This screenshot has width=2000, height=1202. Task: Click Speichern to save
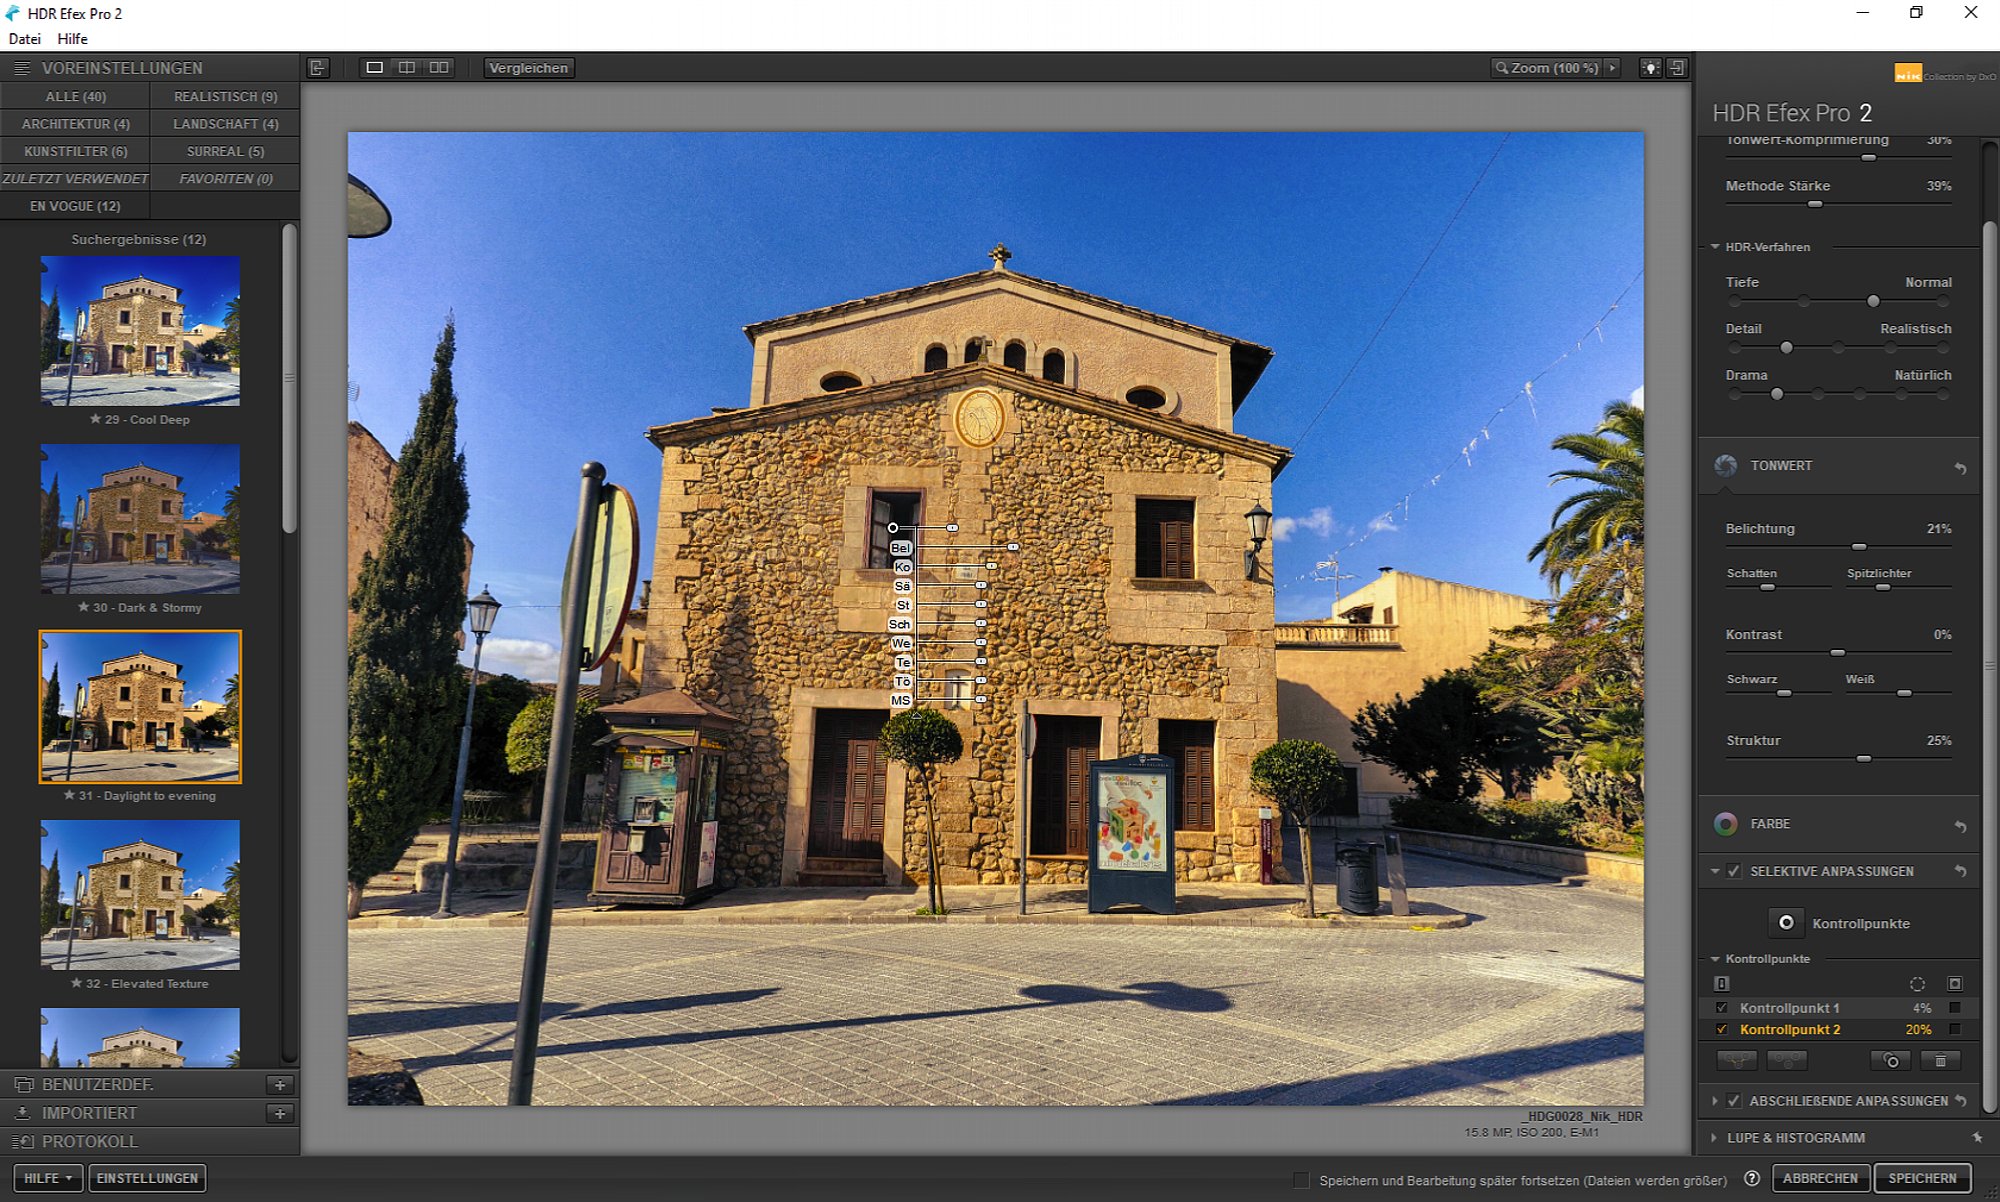(1922, 1178)
